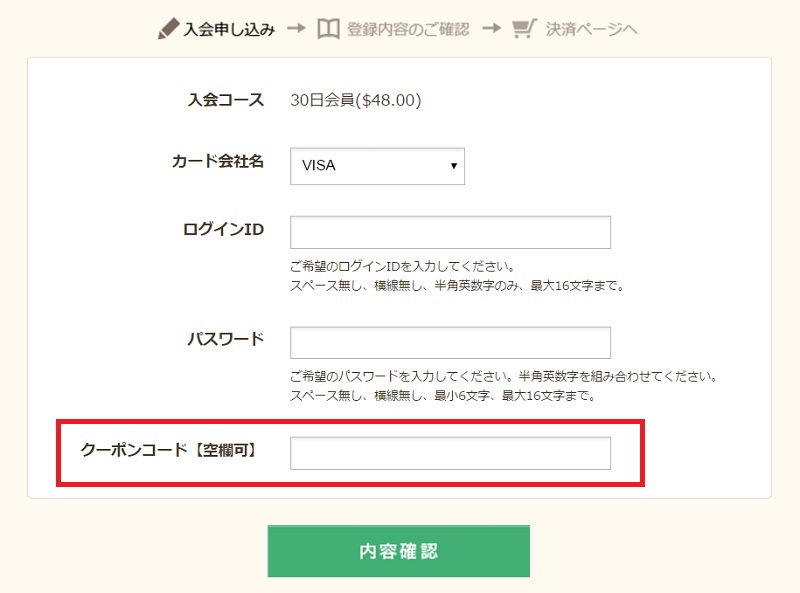Open the VISA card company dropdown
The width and height of the screenshot is (800, 593).
(x=377, y=166)
